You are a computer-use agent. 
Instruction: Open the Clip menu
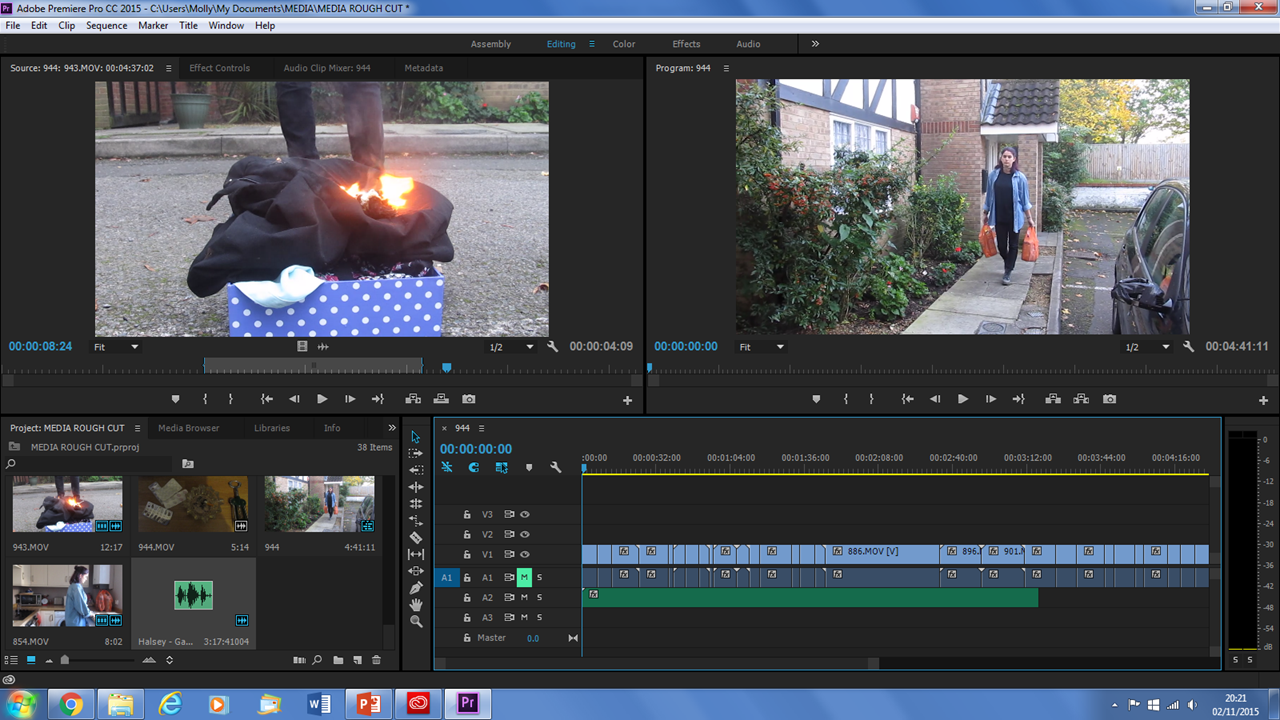click(66, 26)
